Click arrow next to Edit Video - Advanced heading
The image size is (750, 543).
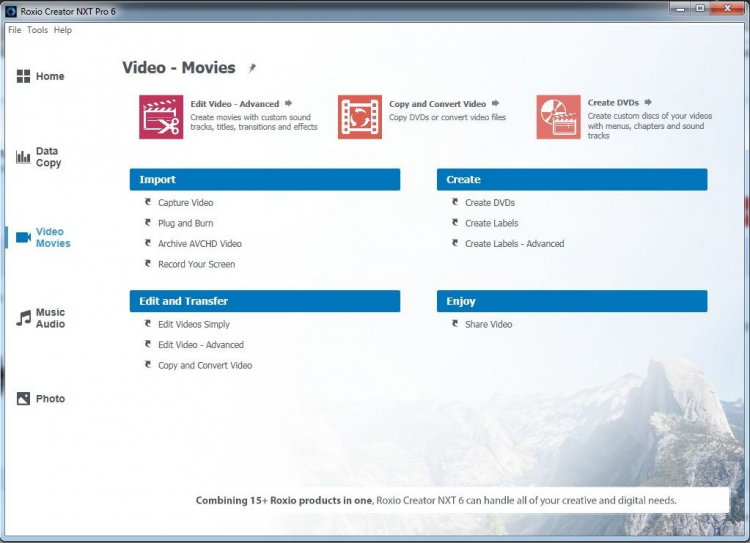click(x=288, y=103)
